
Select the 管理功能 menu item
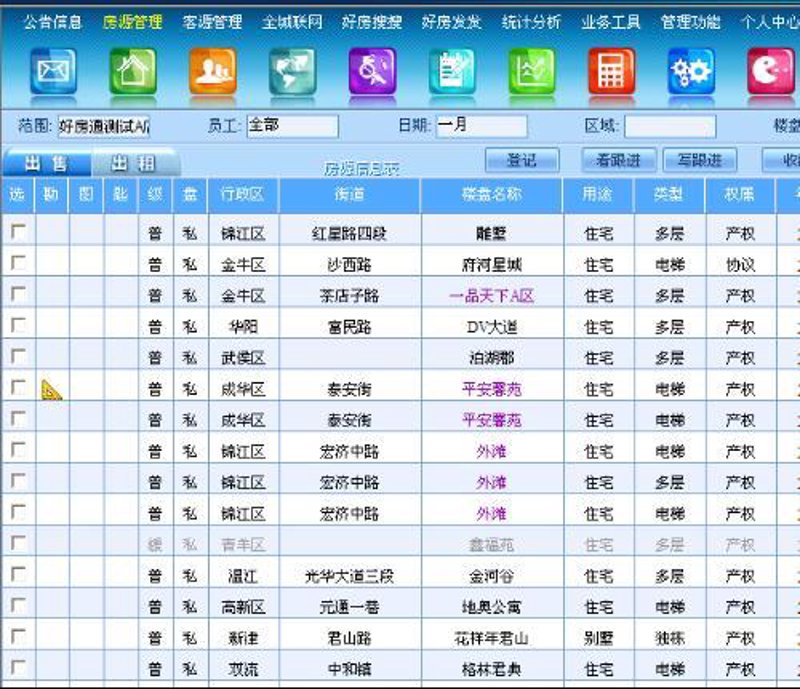pos(691,22)
